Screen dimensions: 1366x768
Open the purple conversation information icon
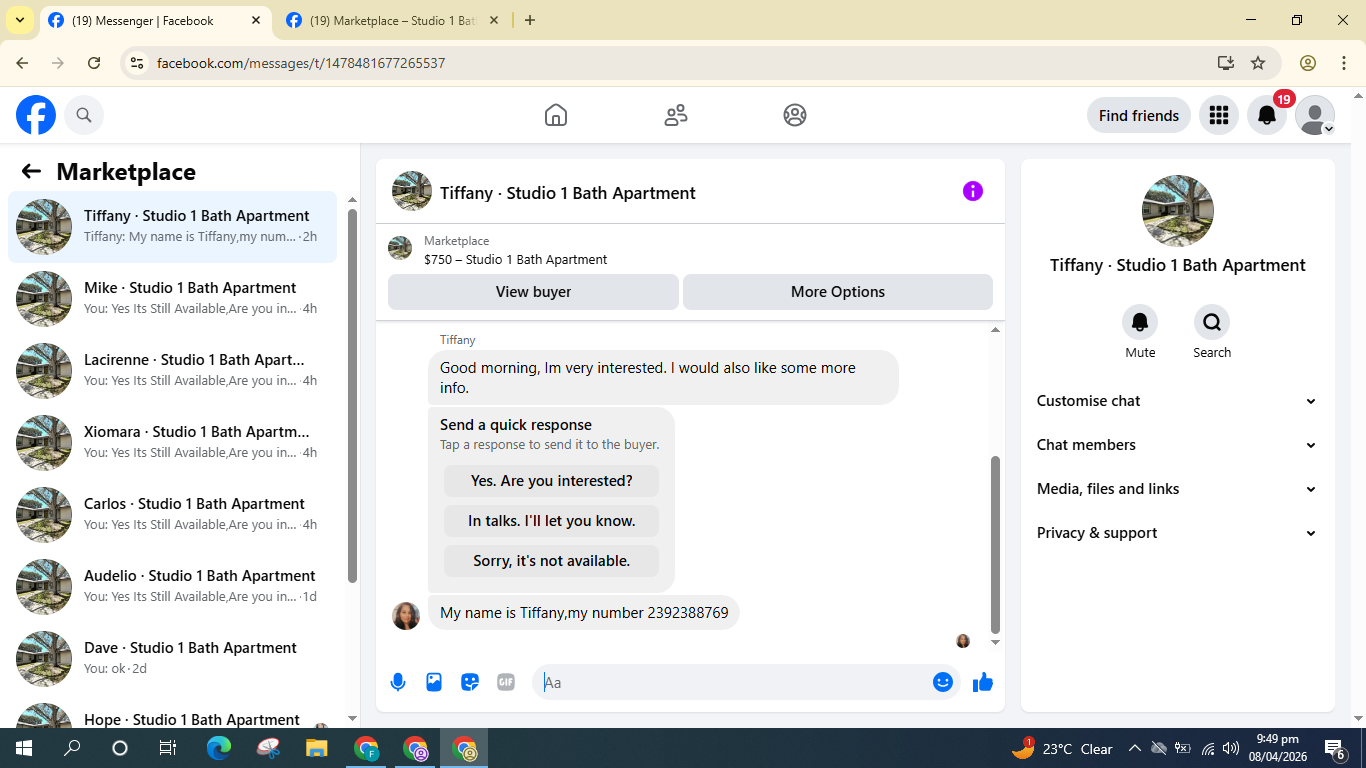click(x=973, y=191)
